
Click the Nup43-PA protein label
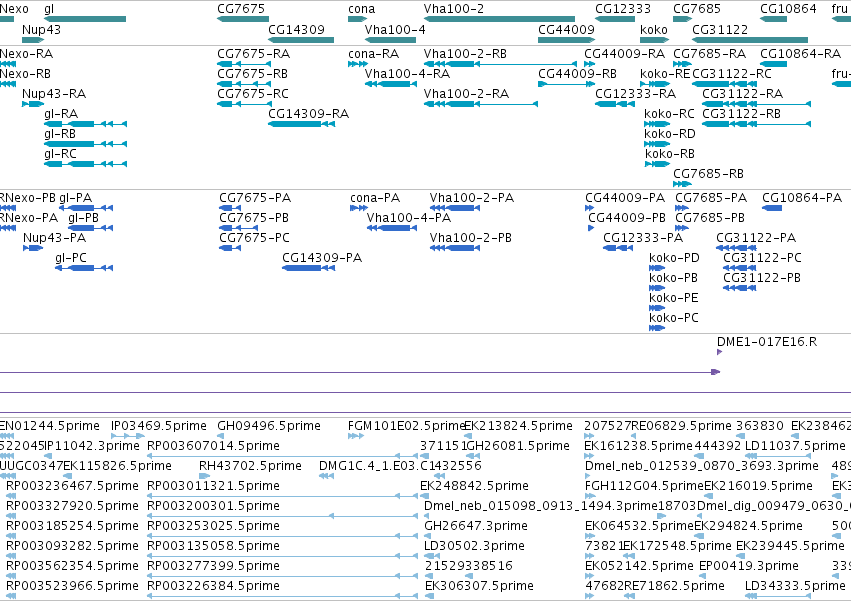point(54,238)
